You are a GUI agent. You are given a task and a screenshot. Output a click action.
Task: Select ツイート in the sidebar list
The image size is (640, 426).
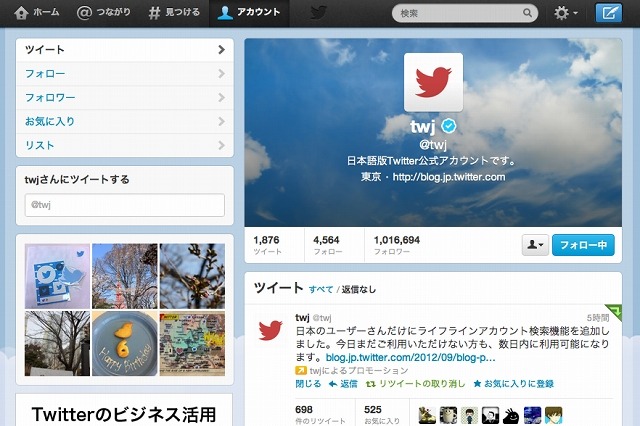(x=124, y=50)
